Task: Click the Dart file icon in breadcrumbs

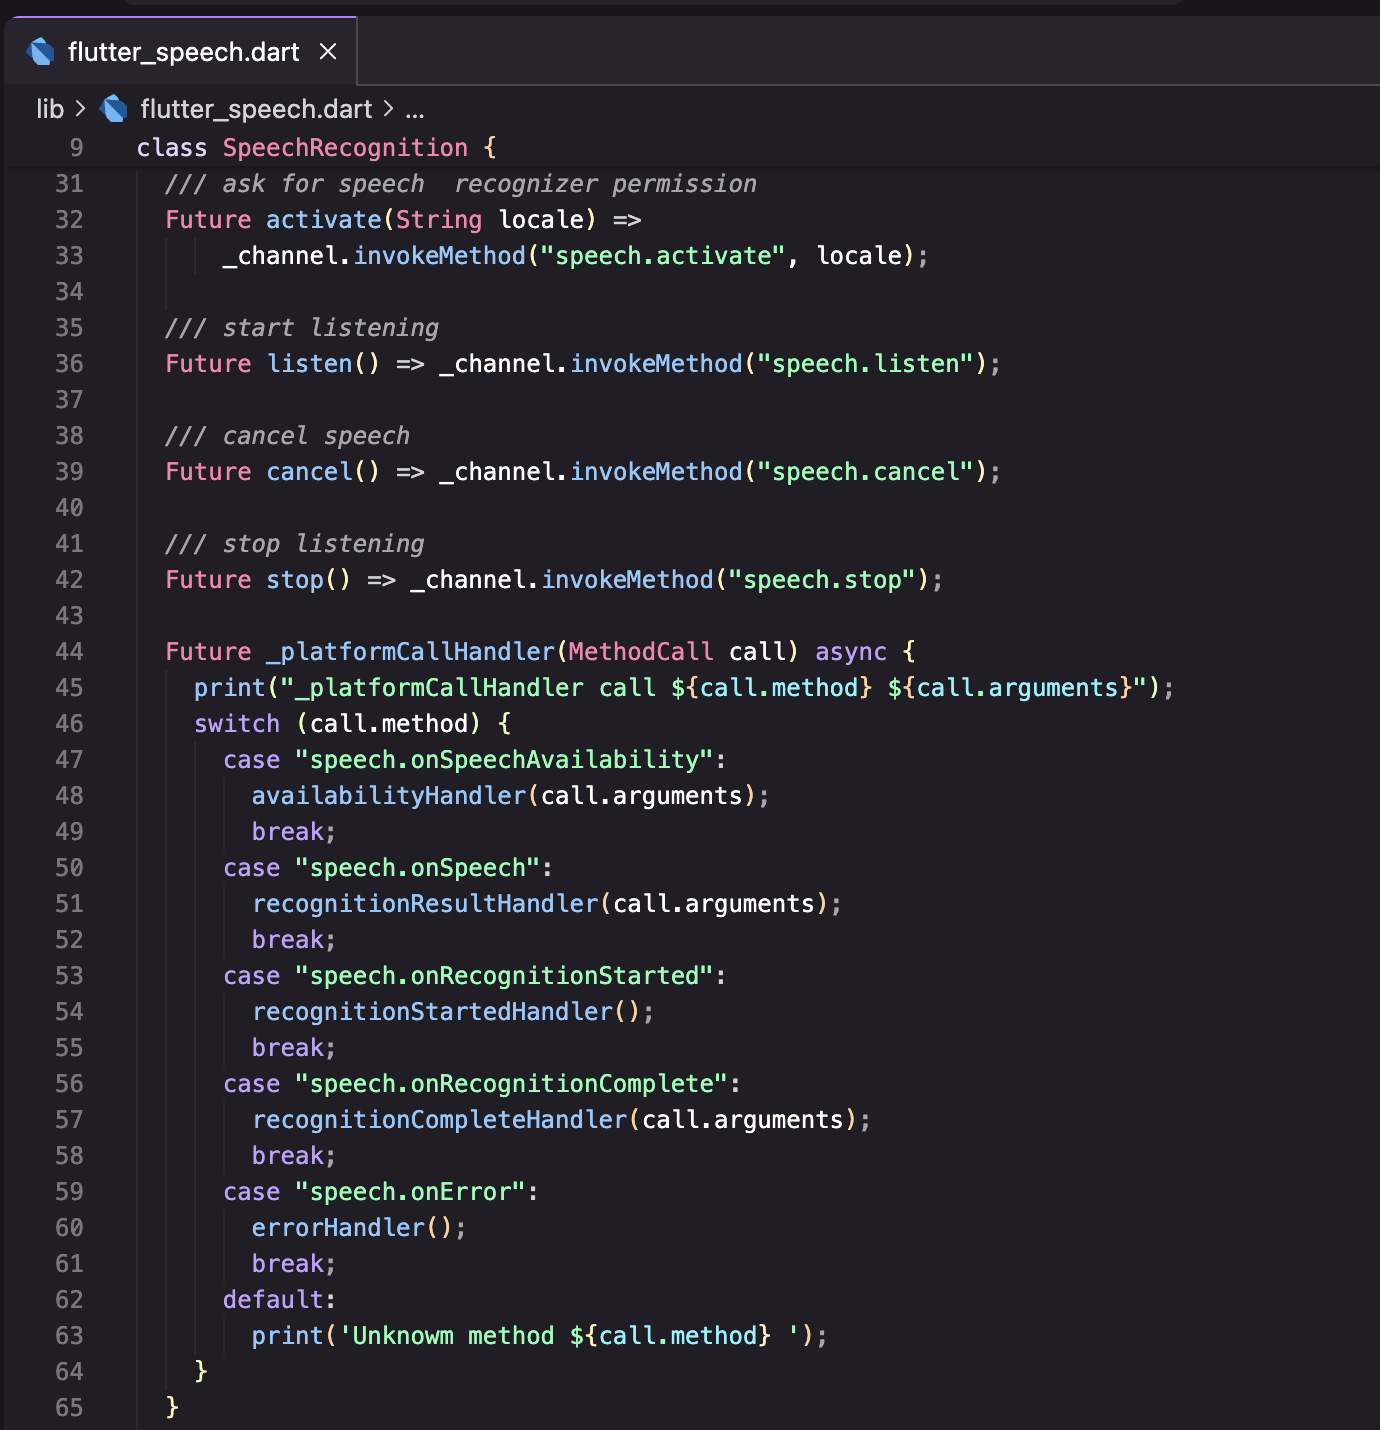Action: (x=114, y=109)
